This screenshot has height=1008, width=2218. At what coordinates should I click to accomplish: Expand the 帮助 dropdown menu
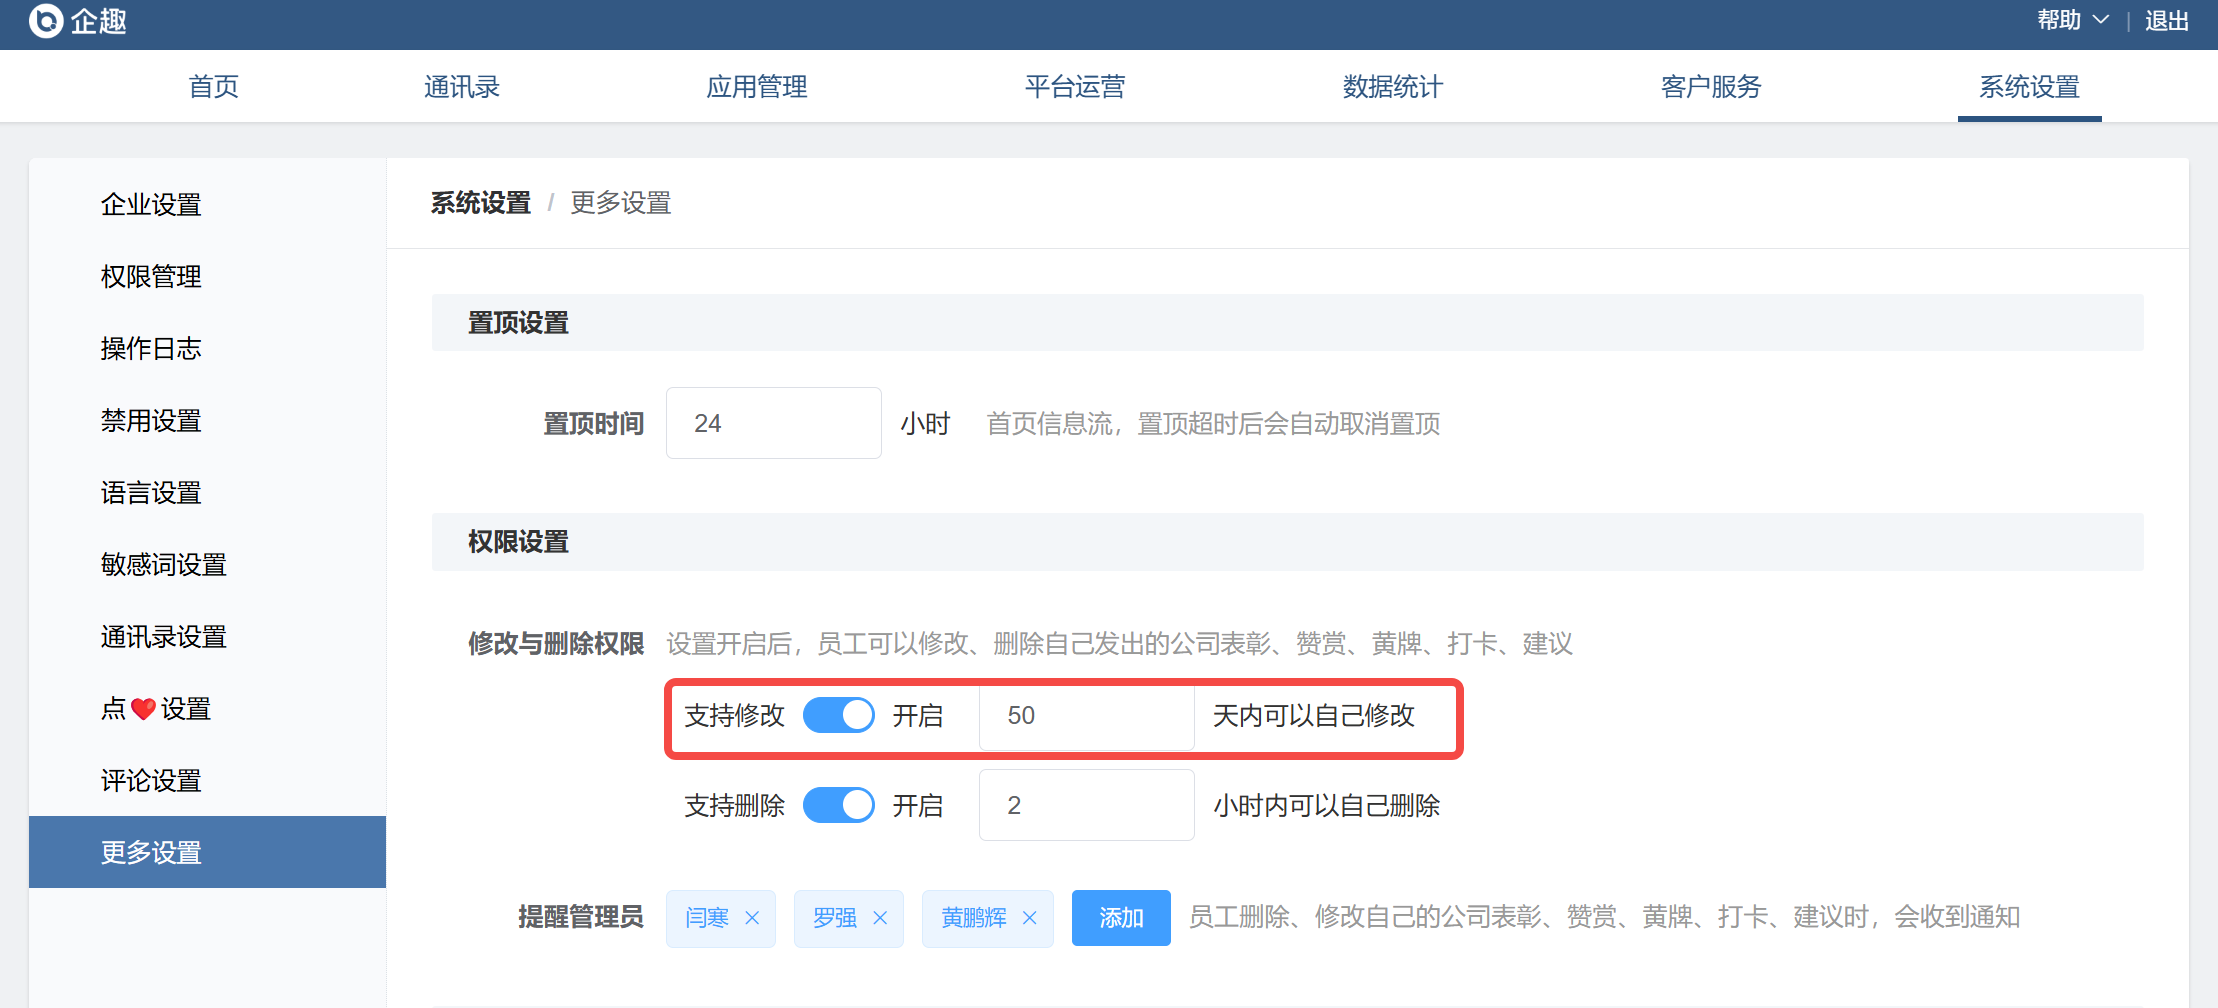2072,21
